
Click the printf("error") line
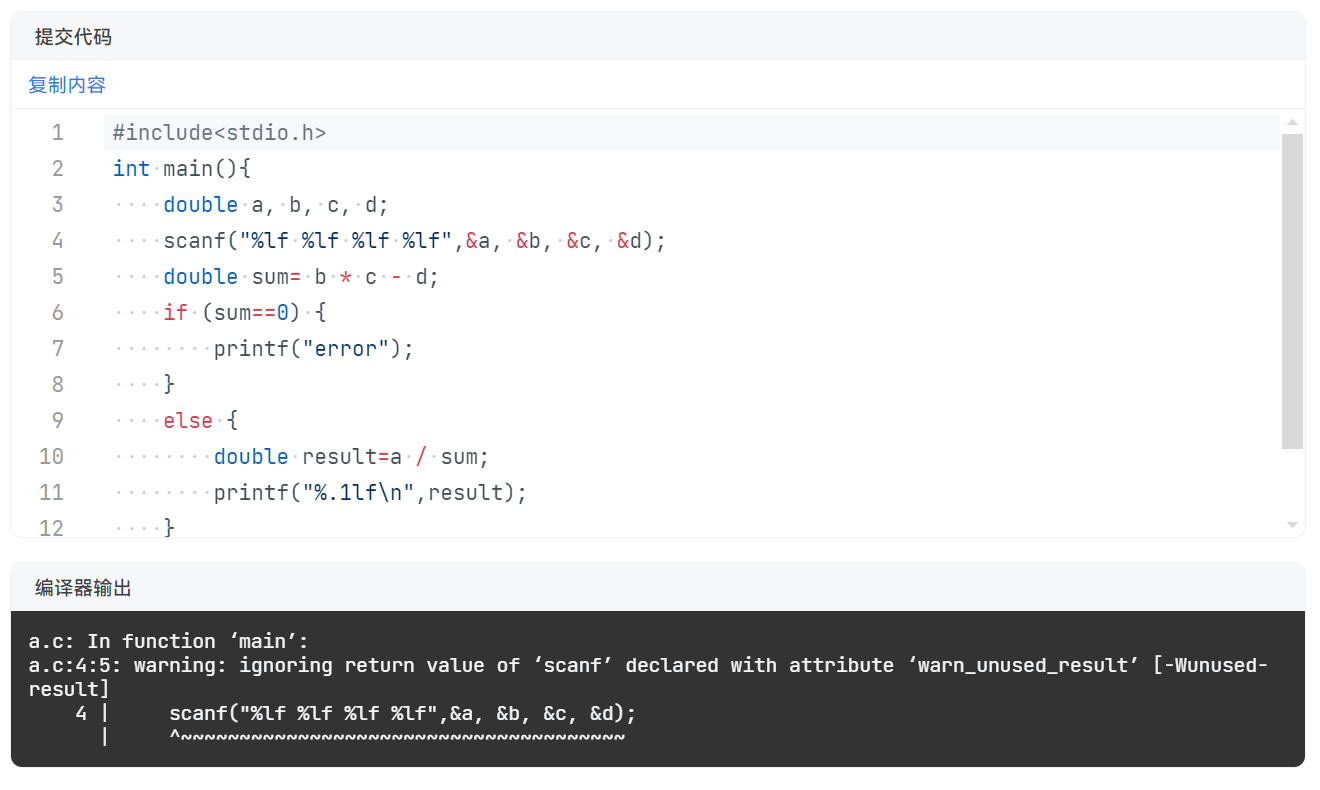click(313, 349)
